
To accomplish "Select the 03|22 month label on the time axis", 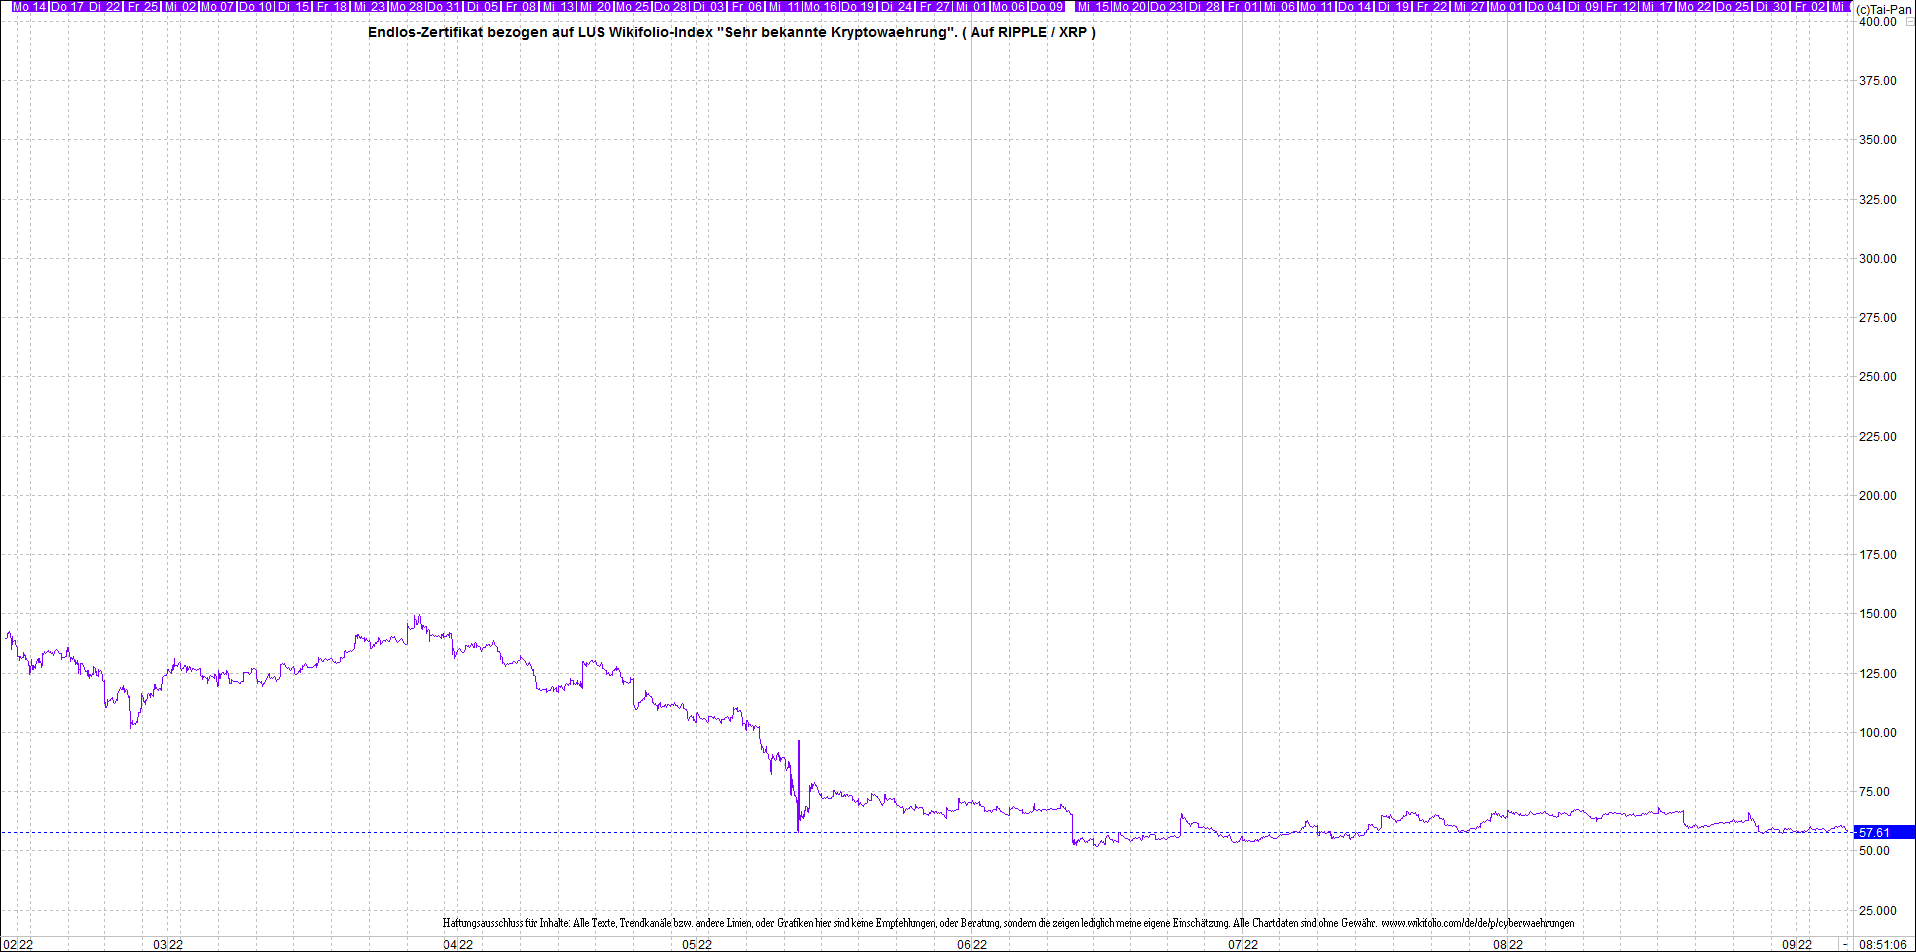I will [x=168, y=944].
